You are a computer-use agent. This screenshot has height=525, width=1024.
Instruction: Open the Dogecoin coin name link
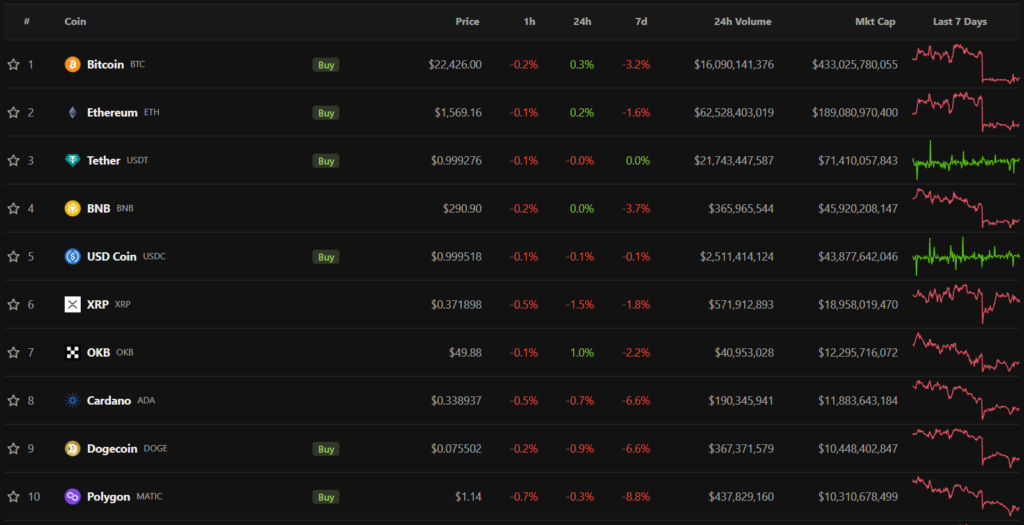(112, 449)
